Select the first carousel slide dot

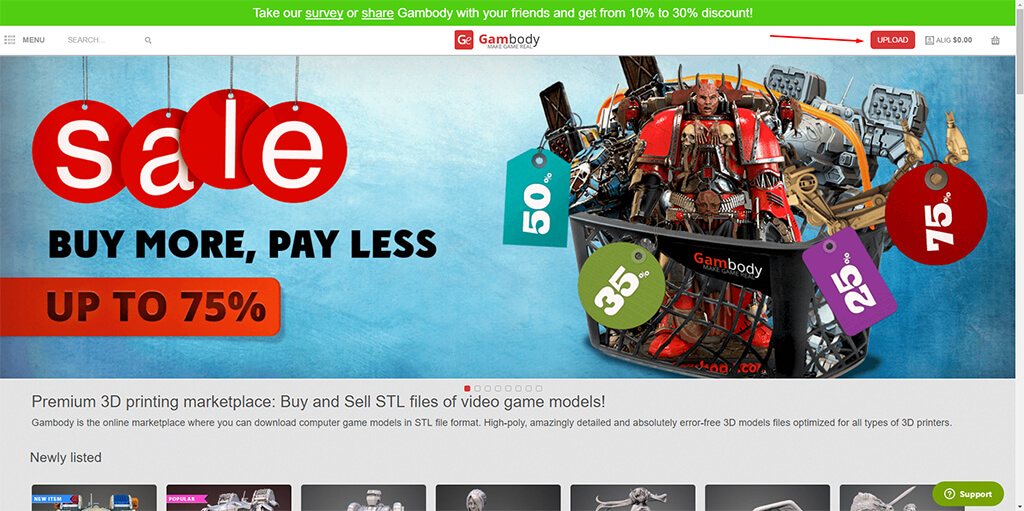(467, 388)
